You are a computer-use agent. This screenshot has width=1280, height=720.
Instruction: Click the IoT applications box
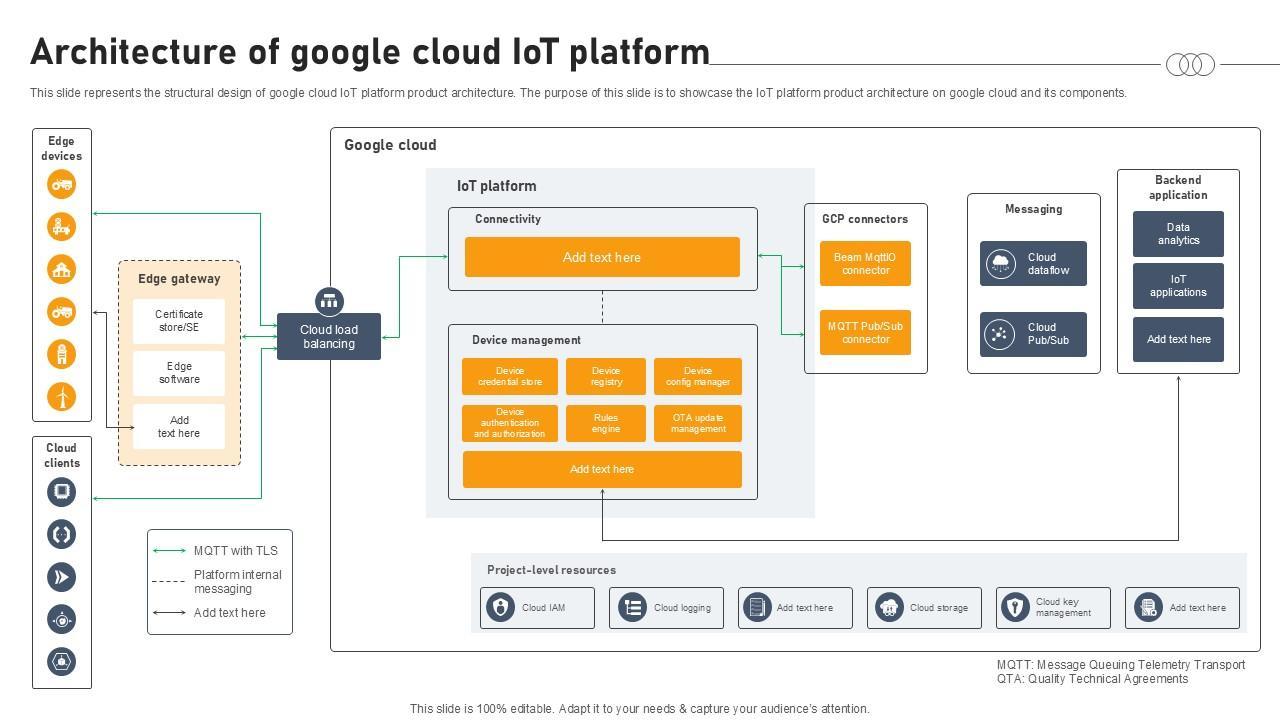(x=1178, y=286)
